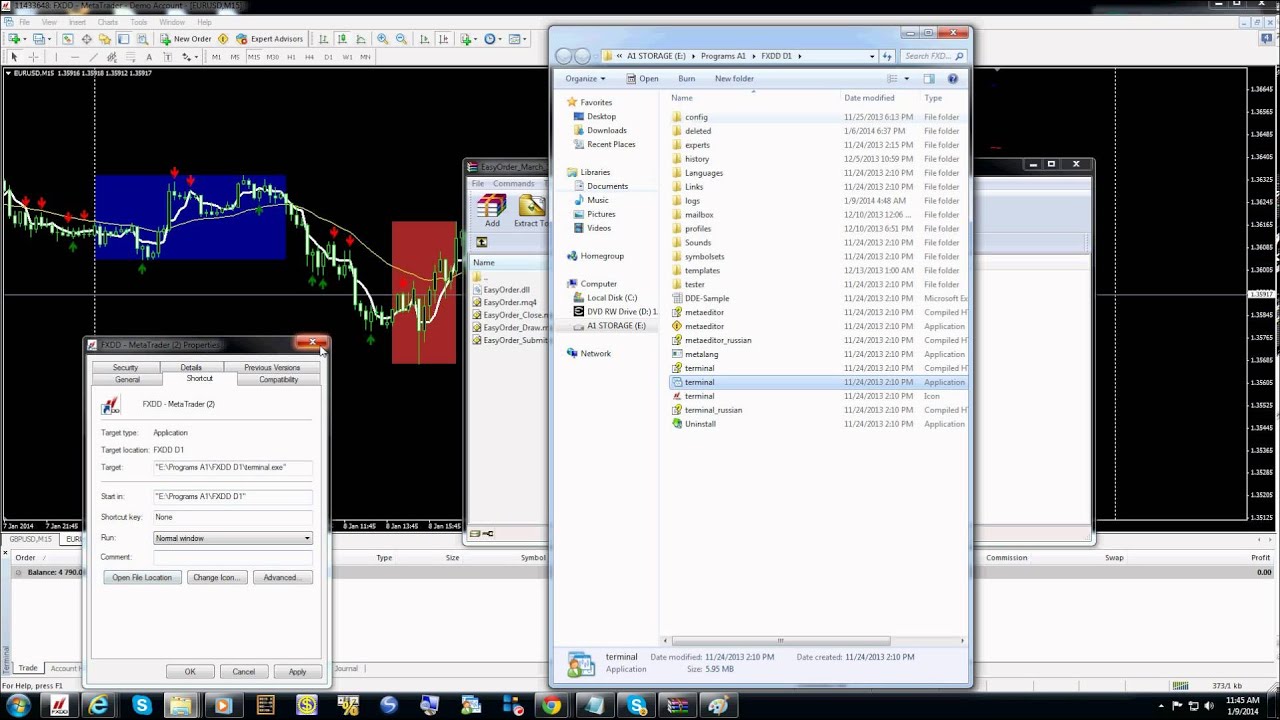
Task: Click the Explorer help icon
Action: (953, 78)
